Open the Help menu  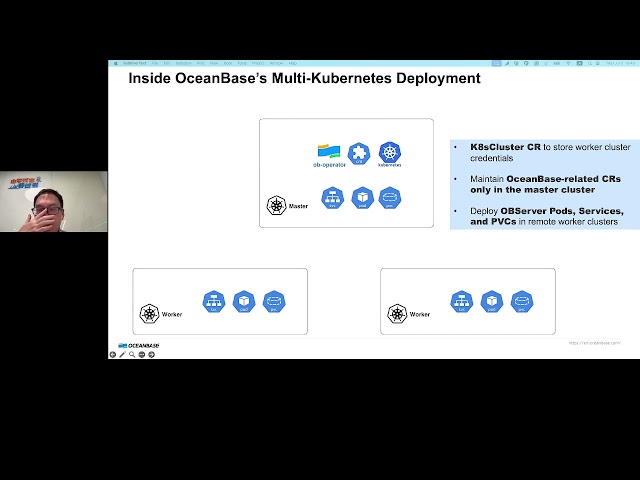[x=293, y=63]
